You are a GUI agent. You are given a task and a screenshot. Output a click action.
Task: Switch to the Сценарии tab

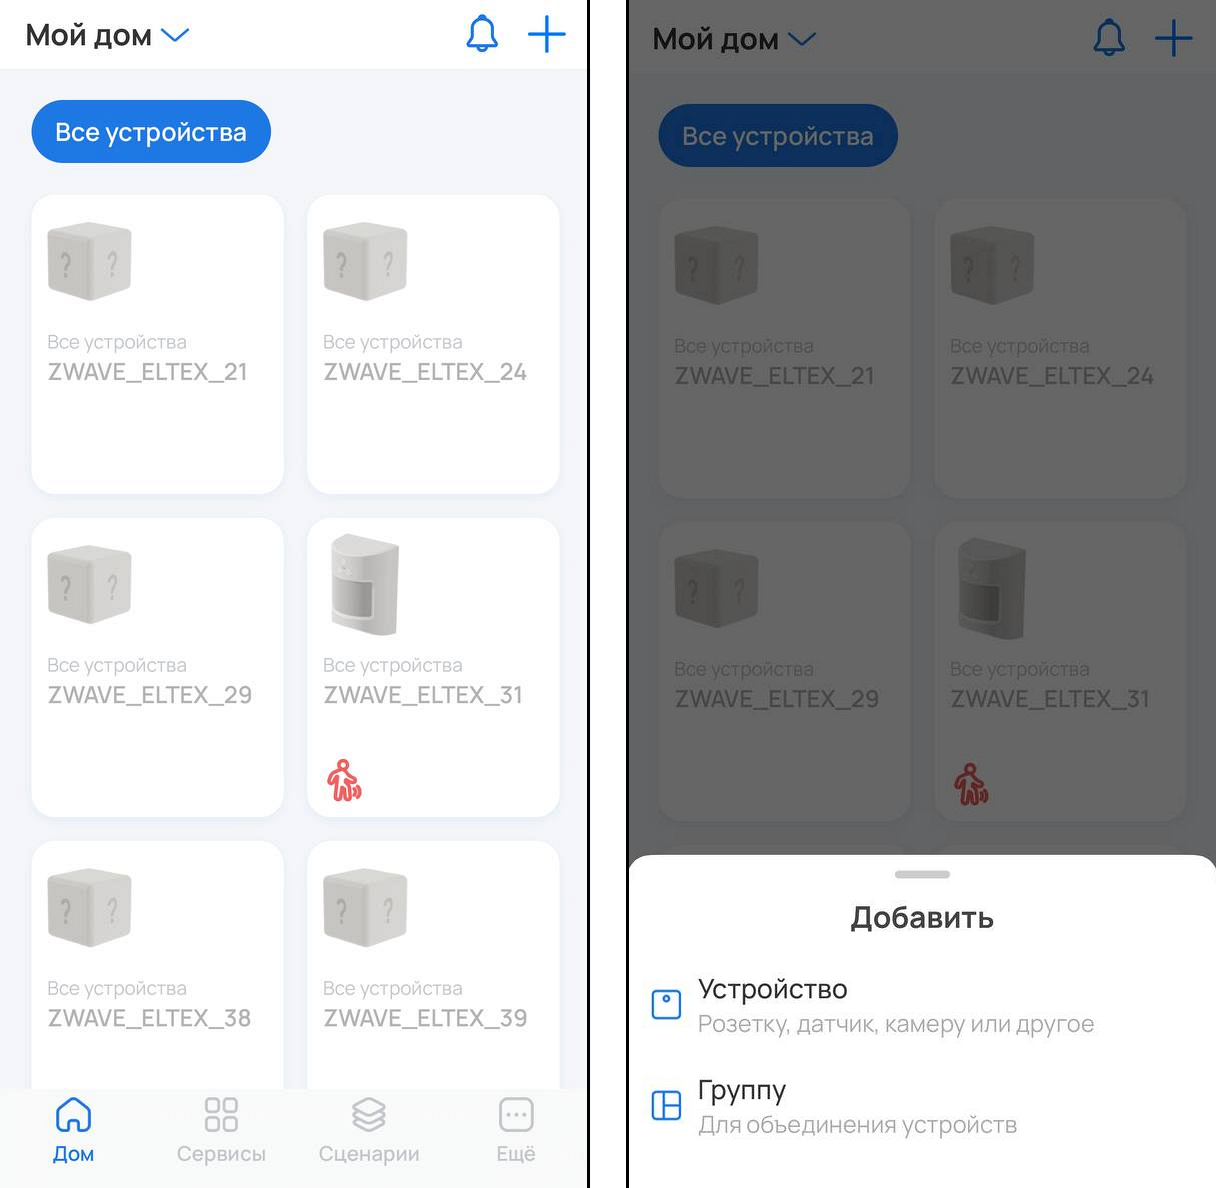pos(369,1131)
